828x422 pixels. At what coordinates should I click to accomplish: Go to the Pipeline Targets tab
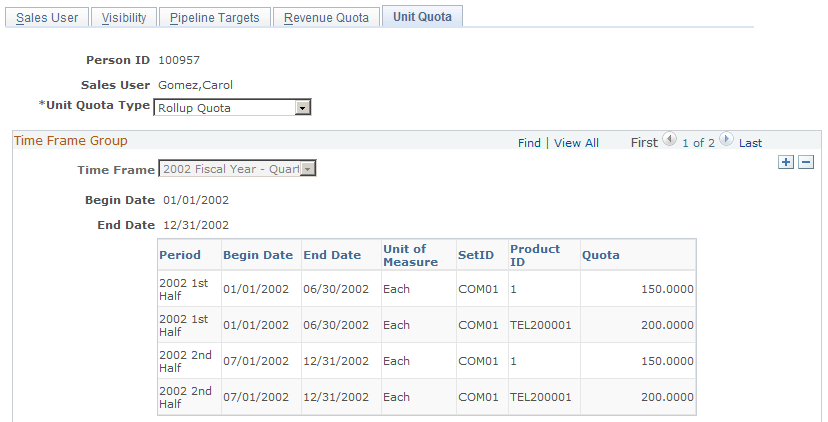tap(214, 18)
